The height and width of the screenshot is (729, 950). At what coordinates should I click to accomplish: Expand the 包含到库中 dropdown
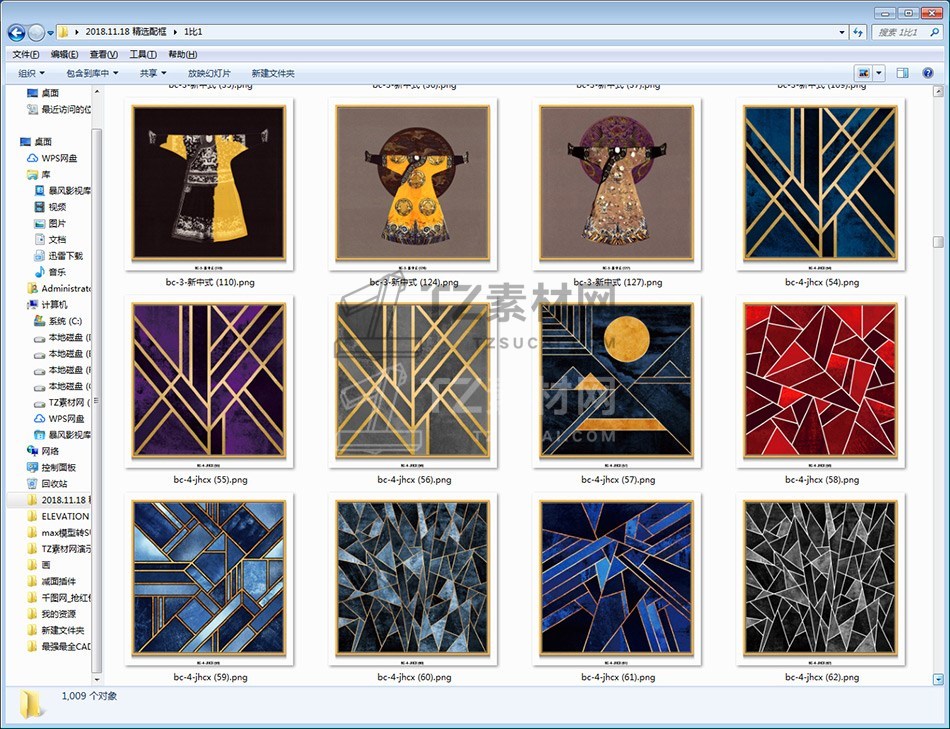point(92,73)
